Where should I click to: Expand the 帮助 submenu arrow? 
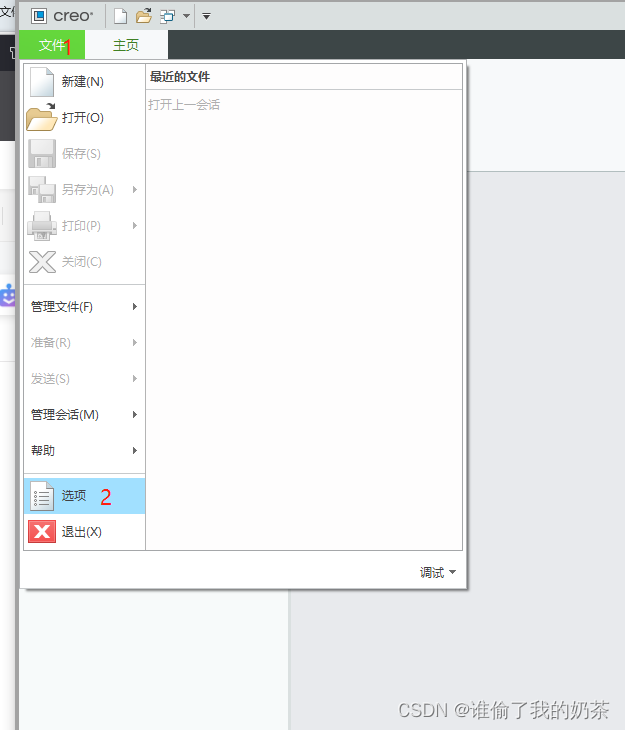point(135,451)
